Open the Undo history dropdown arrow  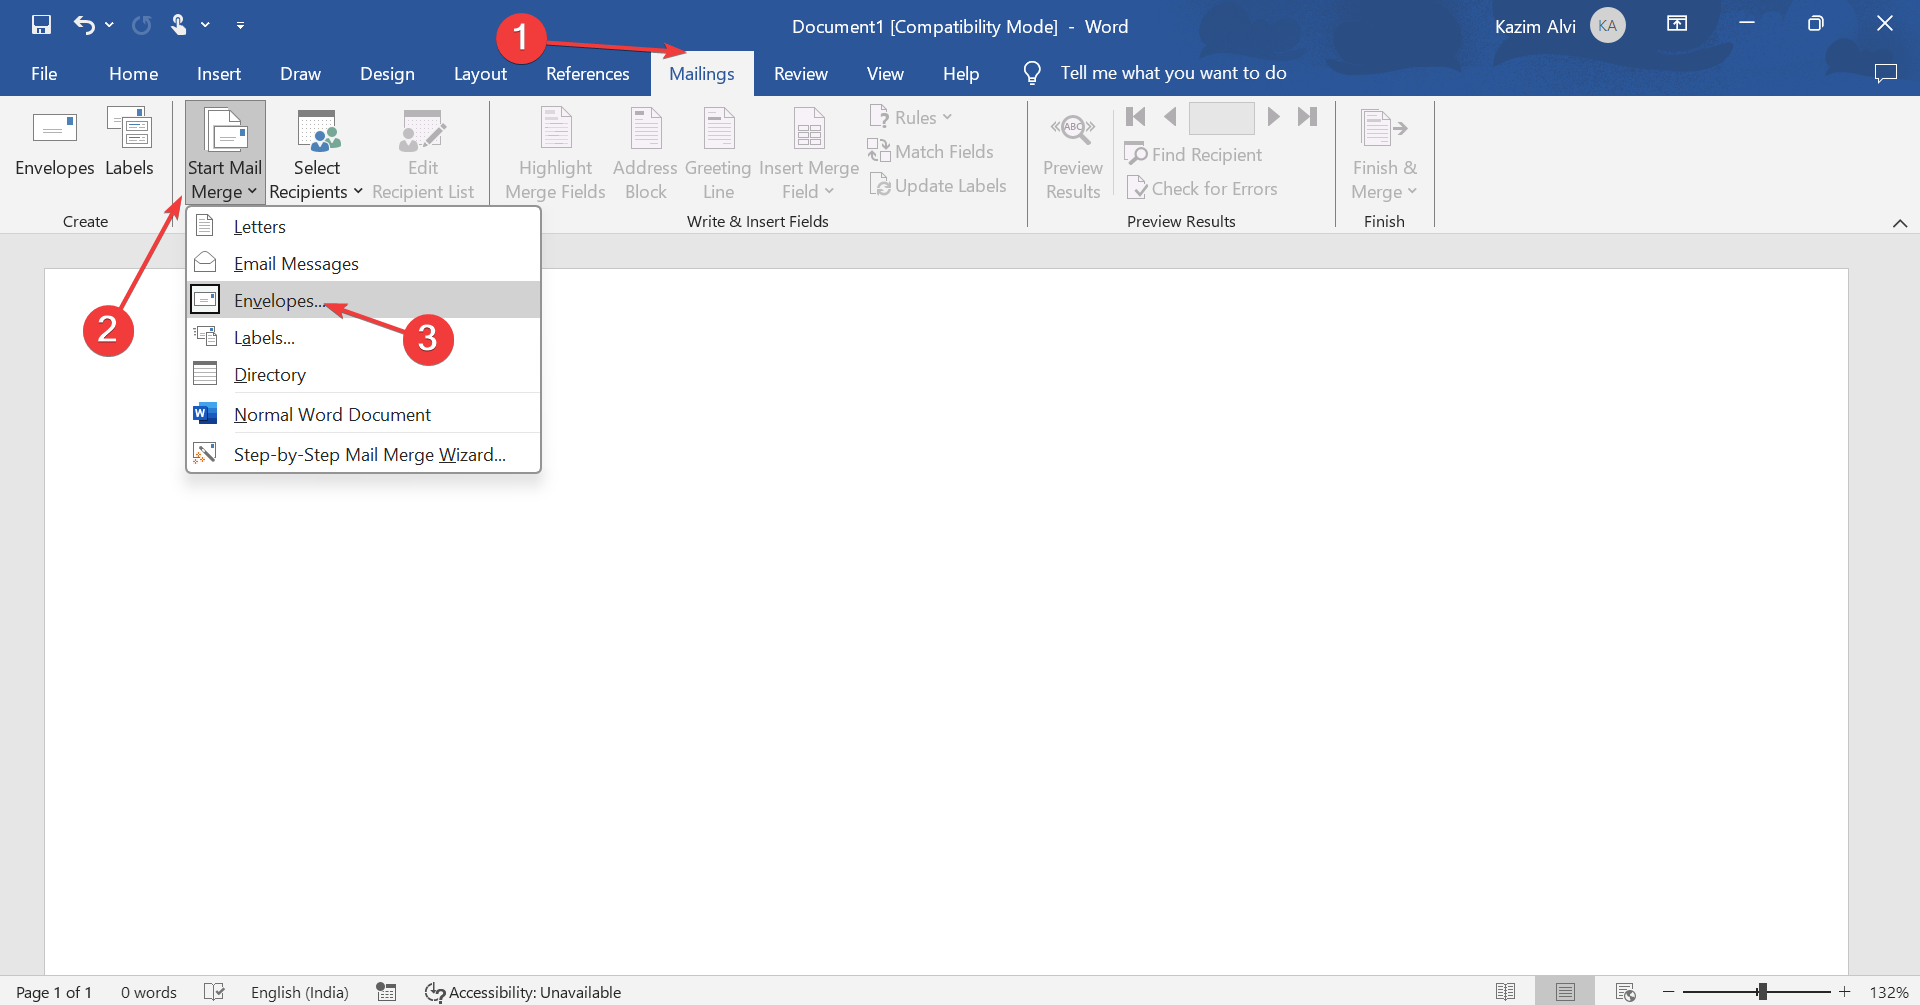click(x=109, y=25)
